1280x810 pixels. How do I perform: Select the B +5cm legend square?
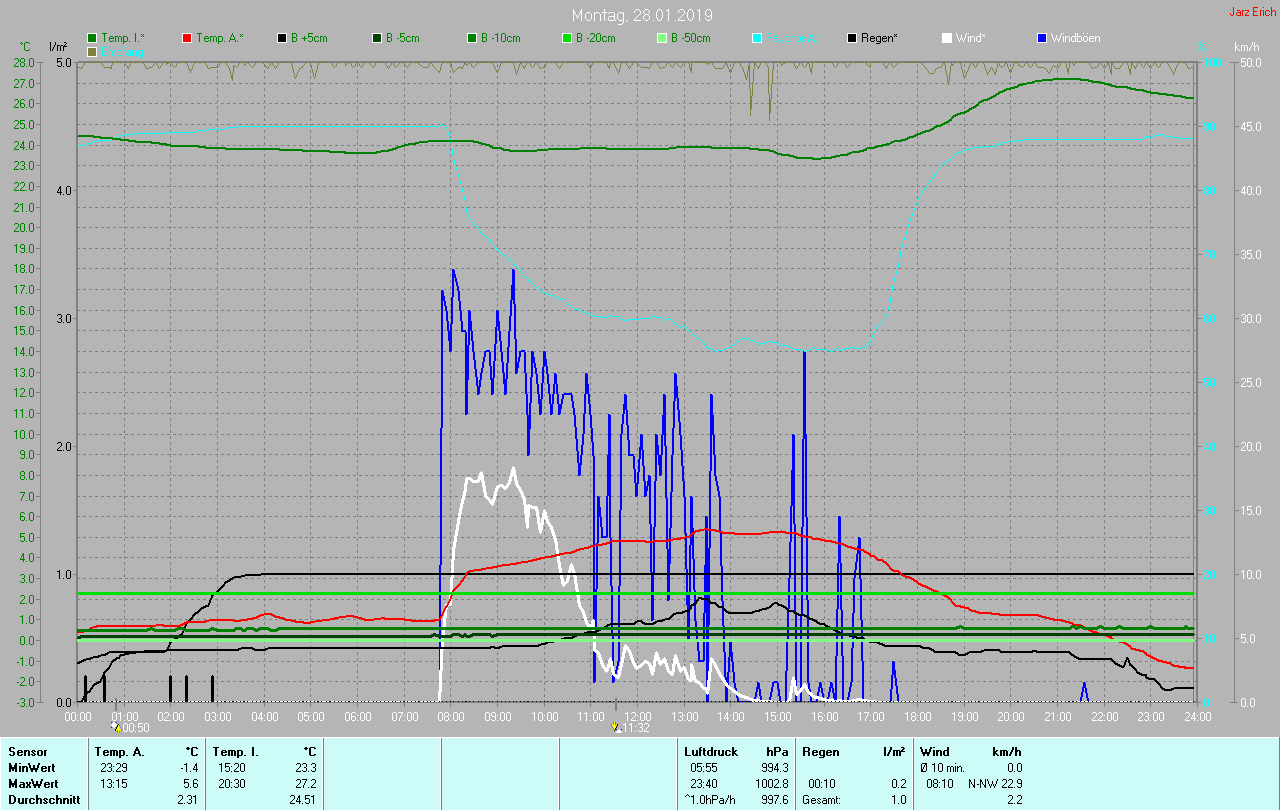click(283, 38)
